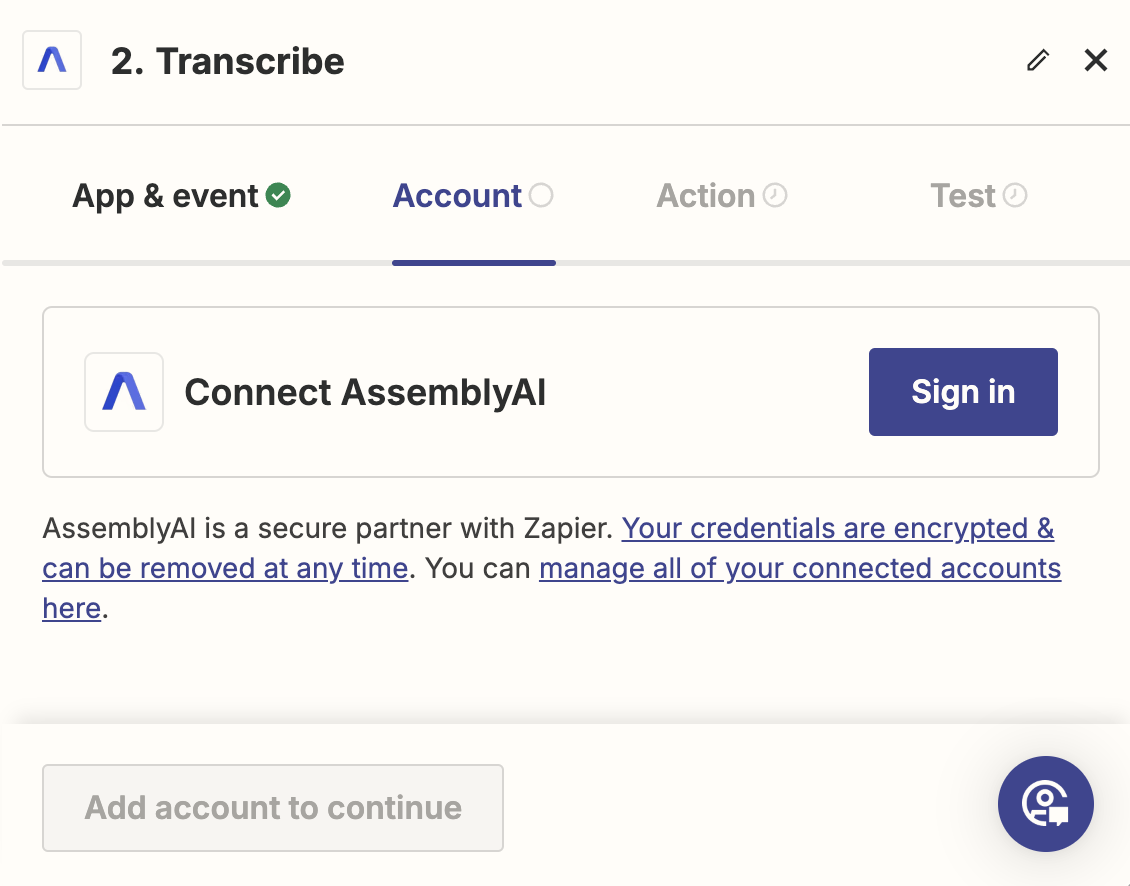Close the Transcribe step panel
This screenshot has height=886, width=1130.
tap(1096, 60)
